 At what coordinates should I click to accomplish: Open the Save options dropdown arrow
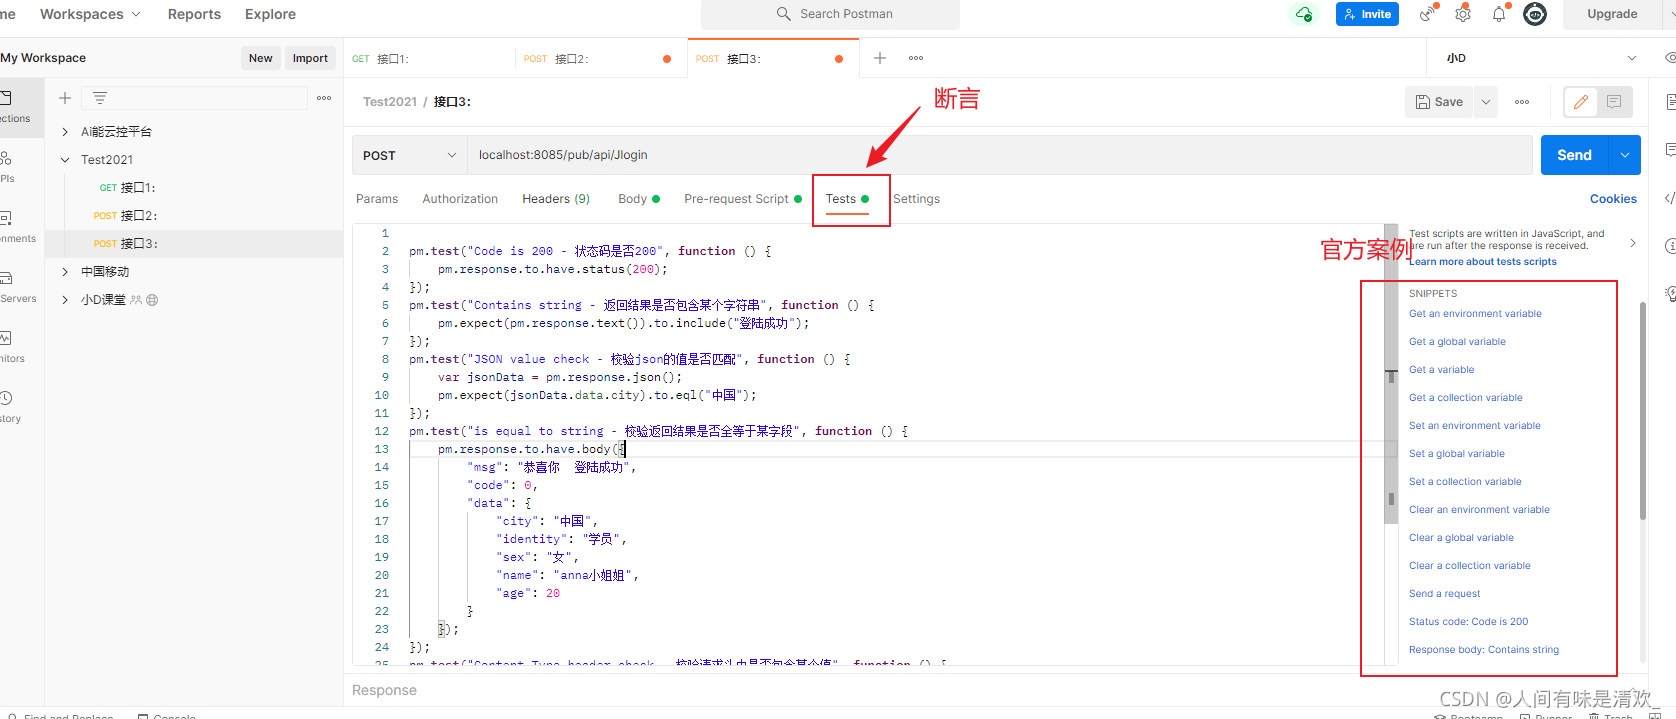click(1486, 102)
